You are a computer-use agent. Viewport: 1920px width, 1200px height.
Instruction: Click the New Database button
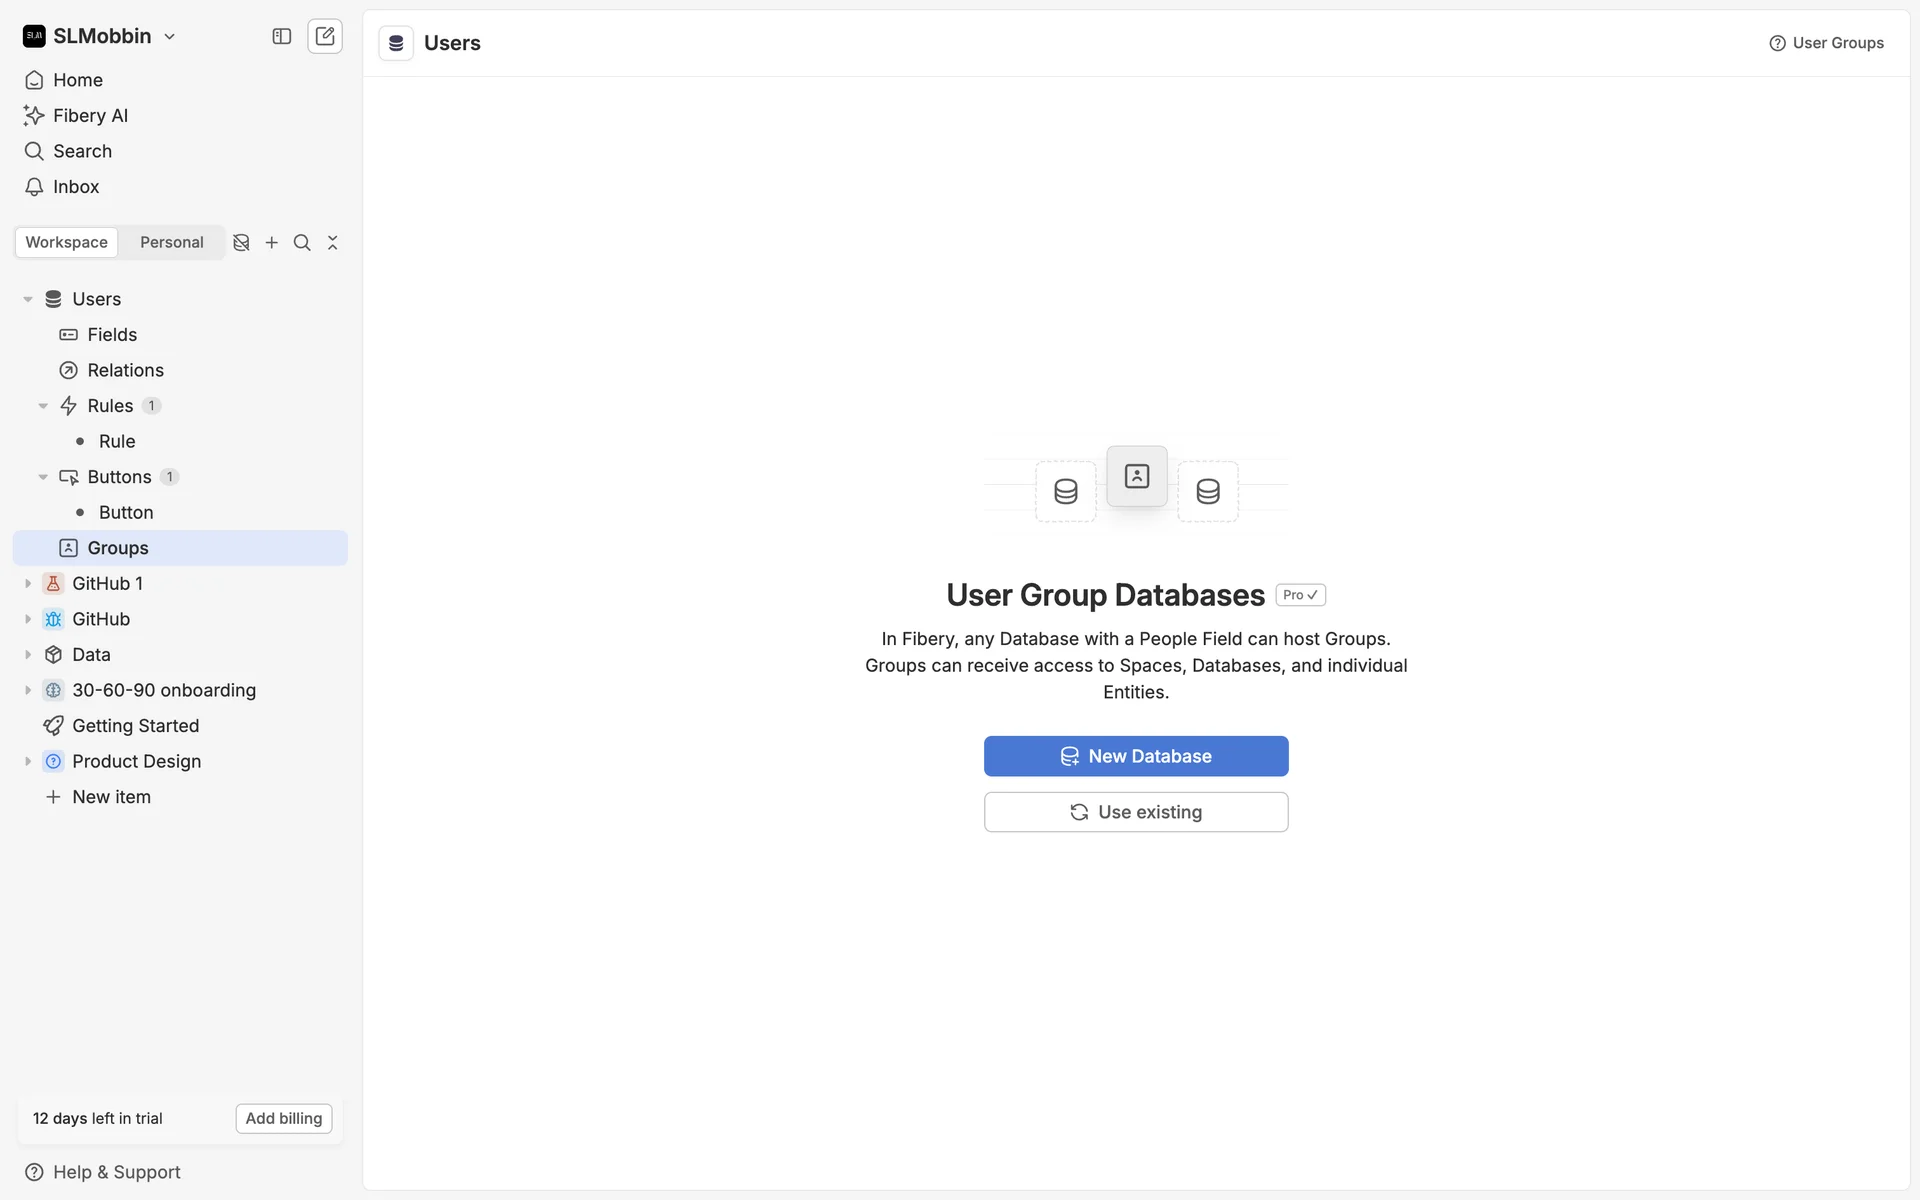tap(1136, 757)
